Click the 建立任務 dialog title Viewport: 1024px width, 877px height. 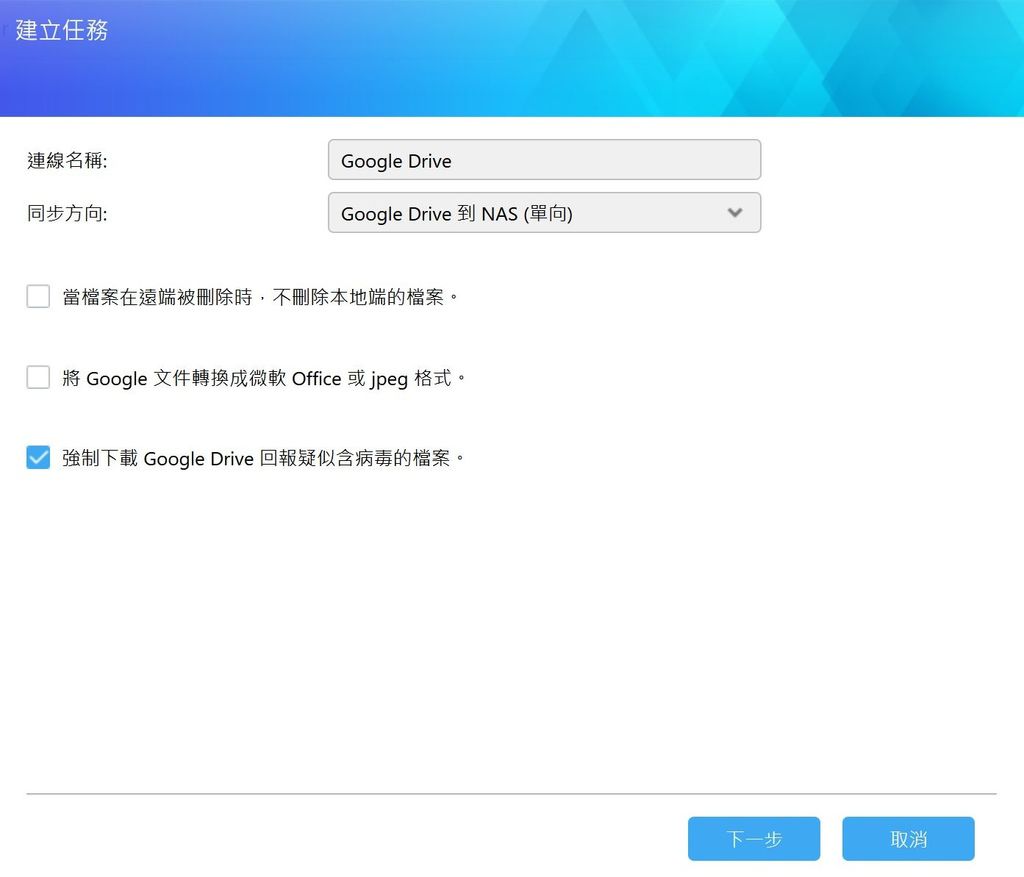[x=62, y=30]
